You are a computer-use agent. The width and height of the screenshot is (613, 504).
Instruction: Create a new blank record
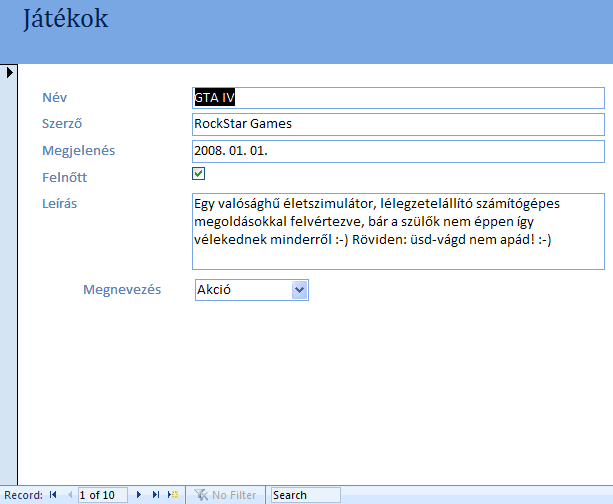point(172,495)
